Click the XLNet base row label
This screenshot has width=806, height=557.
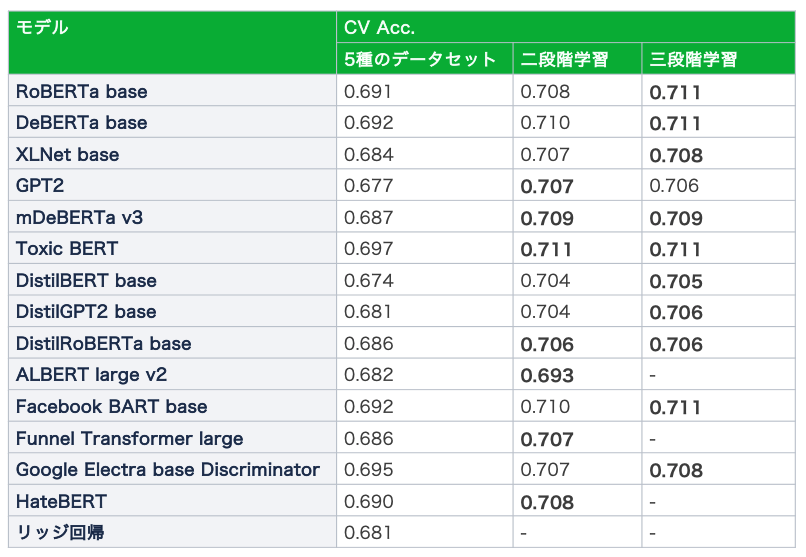coord(67,154)
